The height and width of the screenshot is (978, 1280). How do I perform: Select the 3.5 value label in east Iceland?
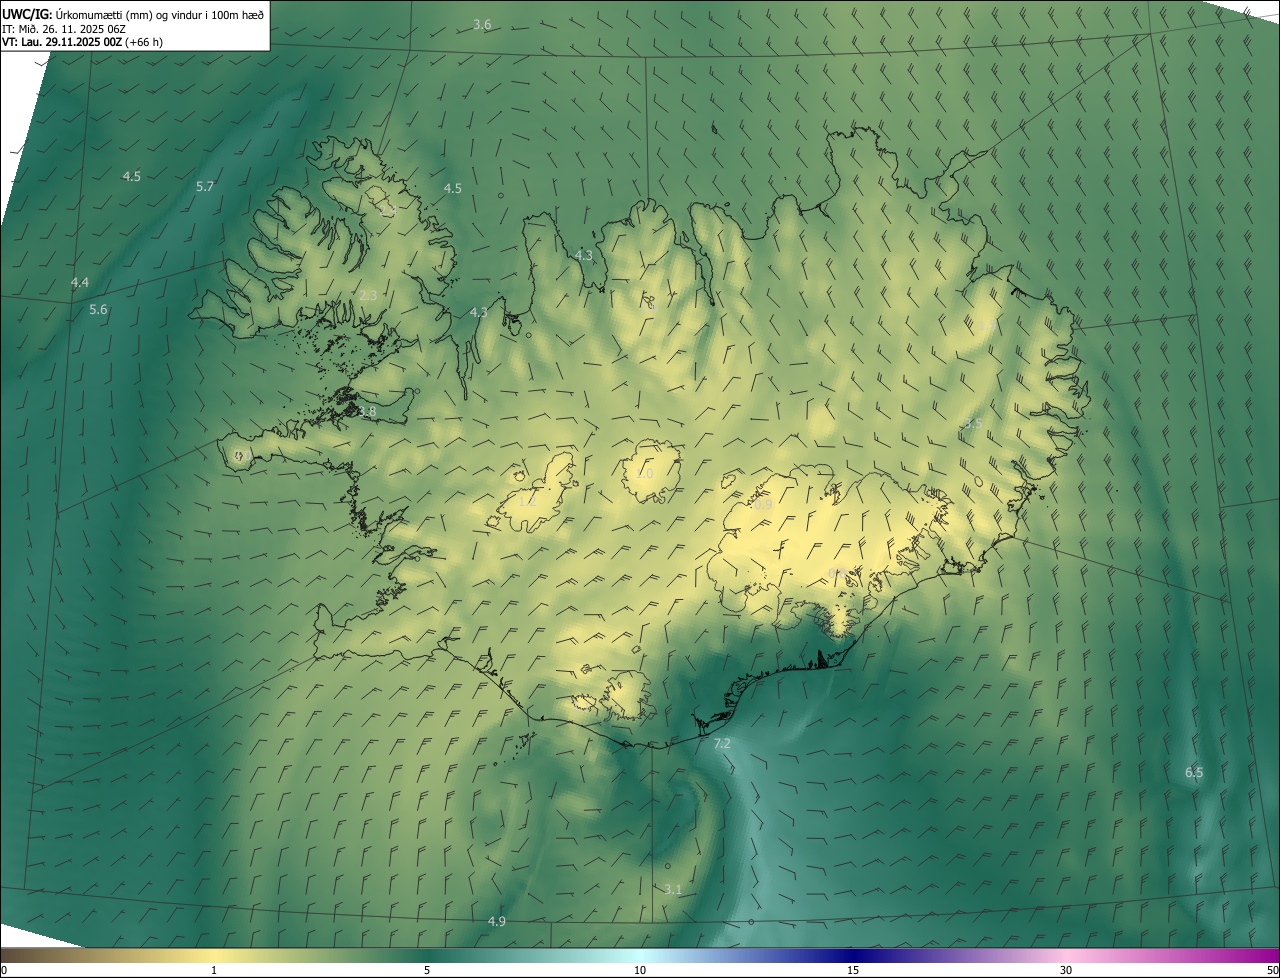(x=972, y=423)
